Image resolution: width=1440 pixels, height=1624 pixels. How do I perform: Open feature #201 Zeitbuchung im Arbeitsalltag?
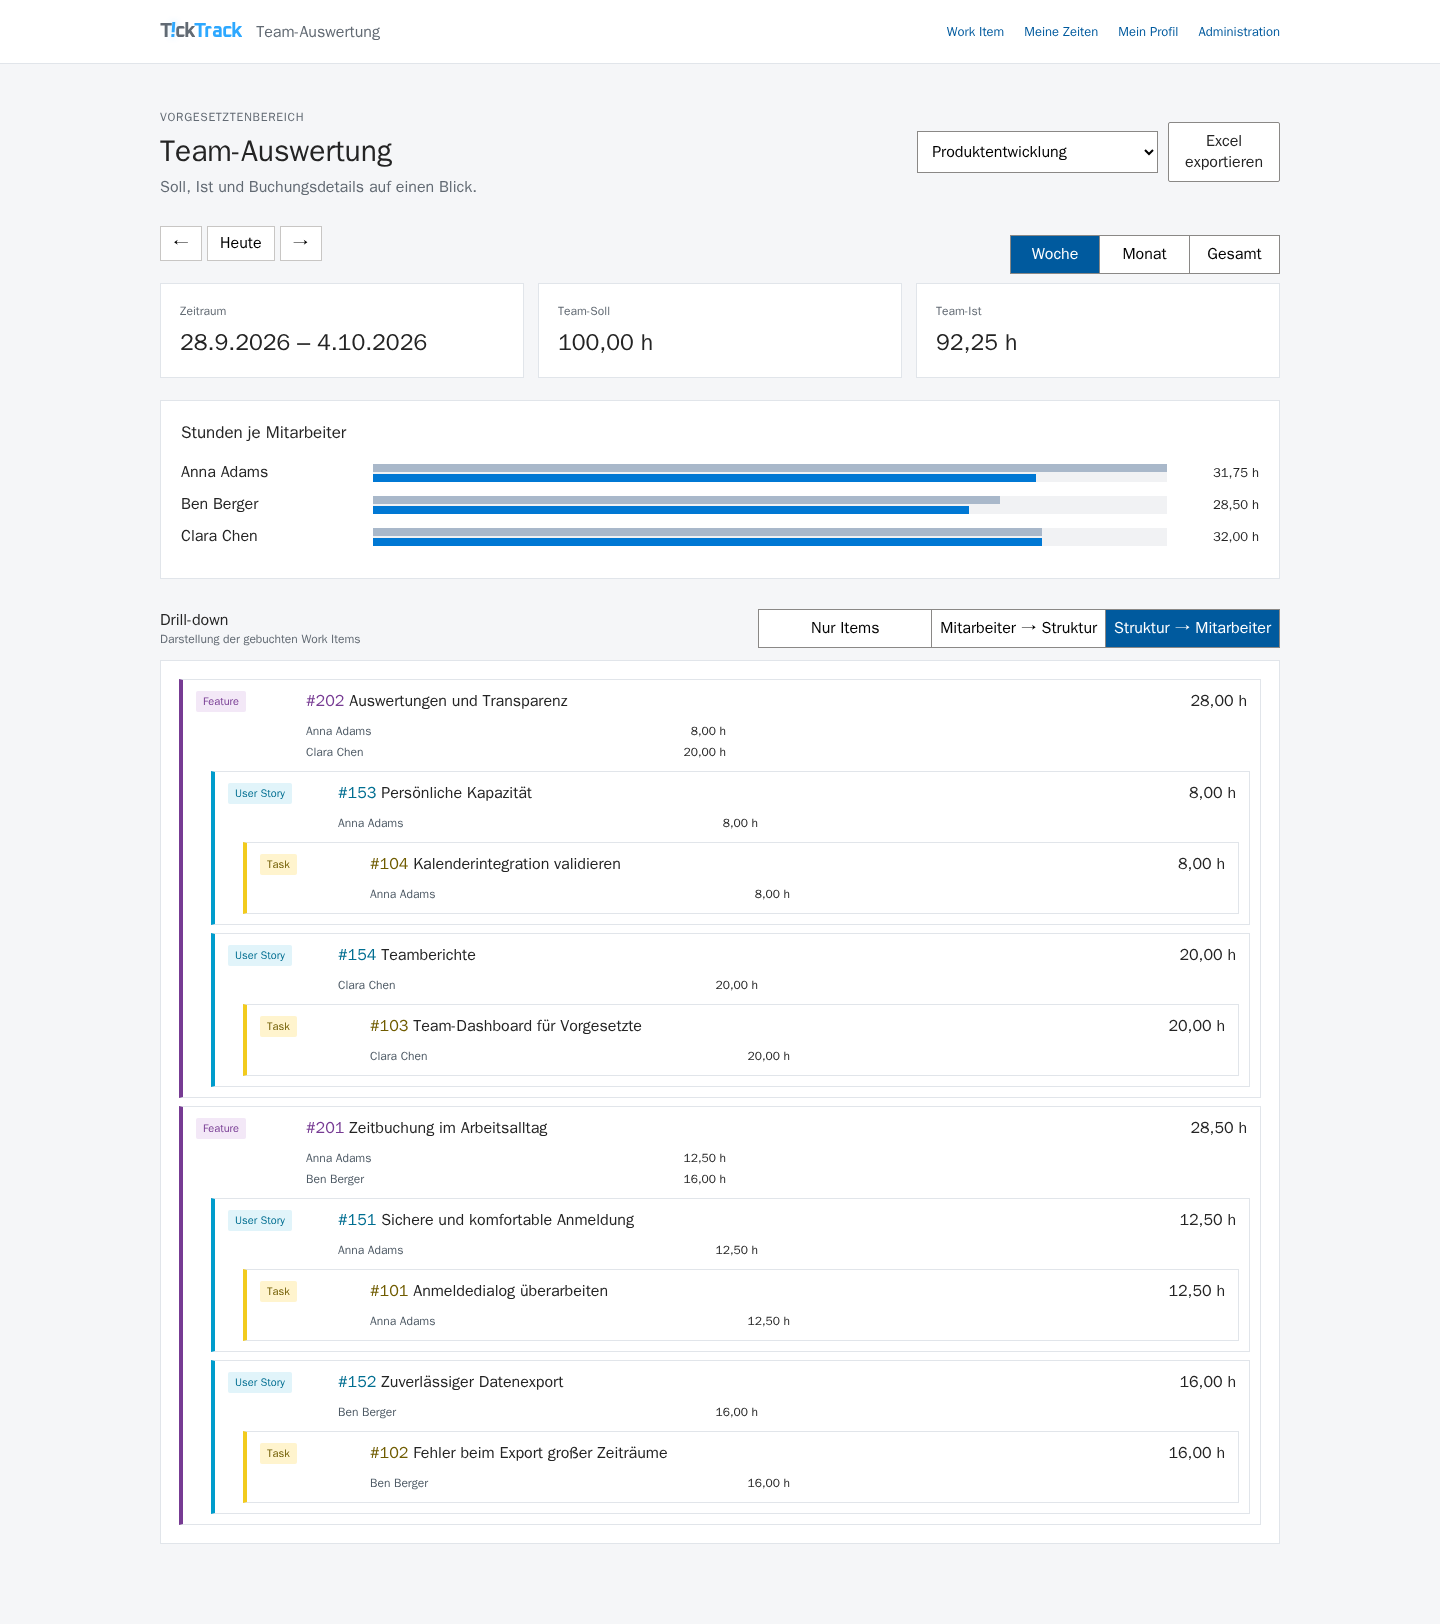427,1128
